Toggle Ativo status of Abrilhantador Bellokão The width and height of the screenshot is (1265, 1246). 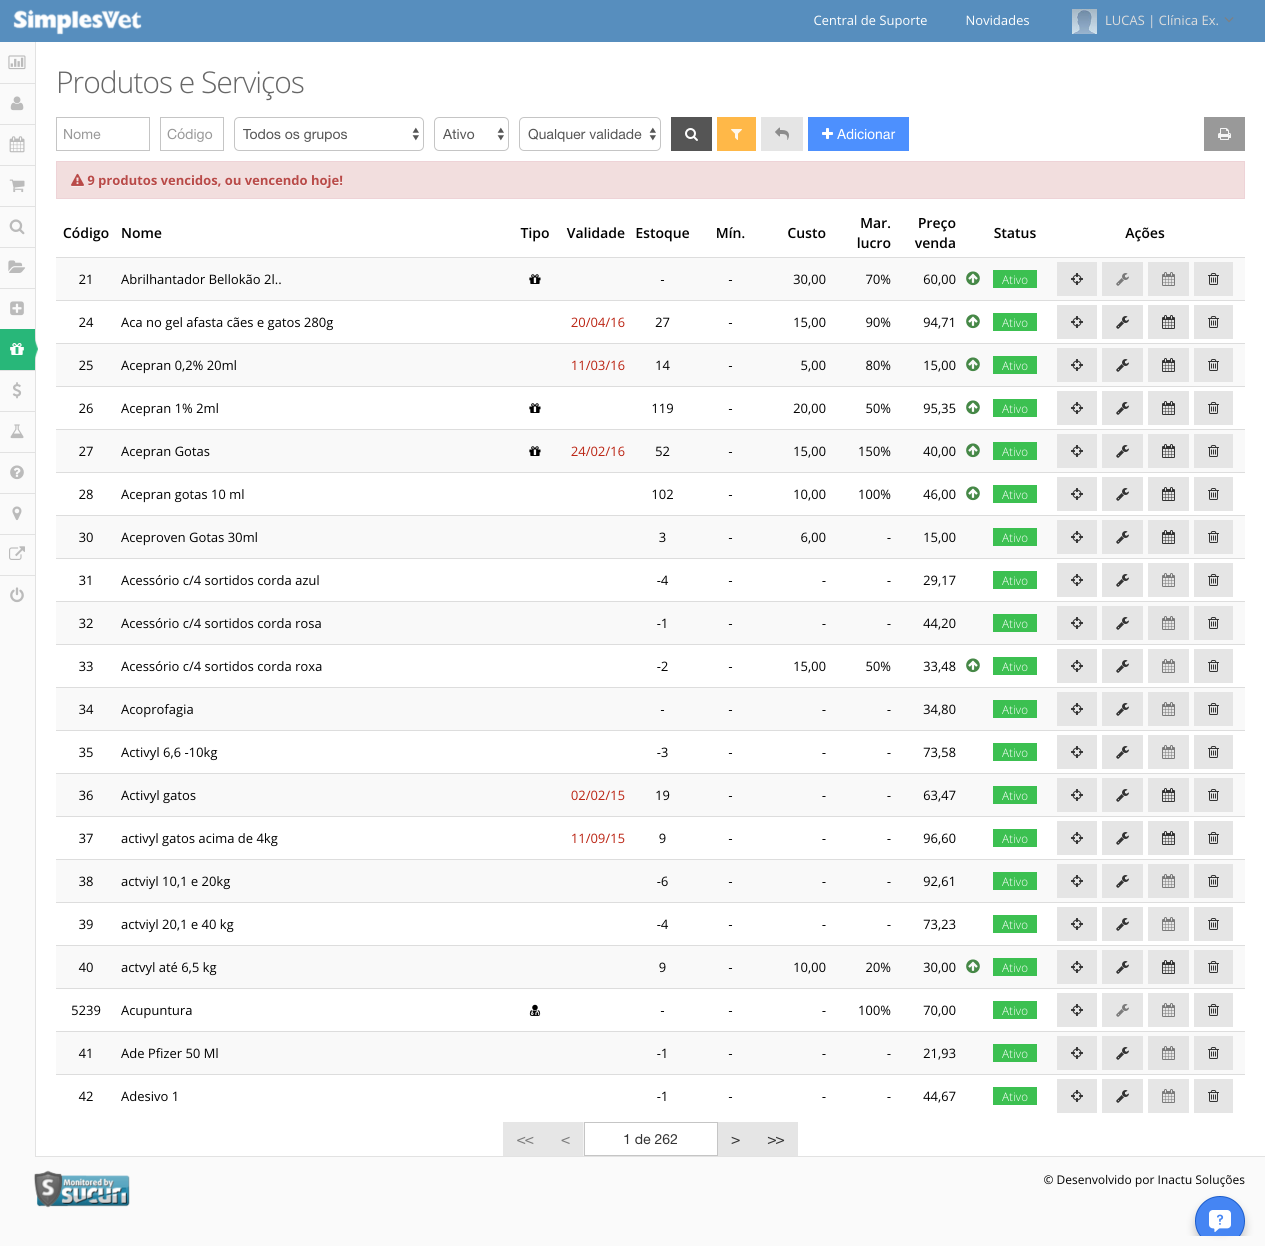coord(1014,280)
